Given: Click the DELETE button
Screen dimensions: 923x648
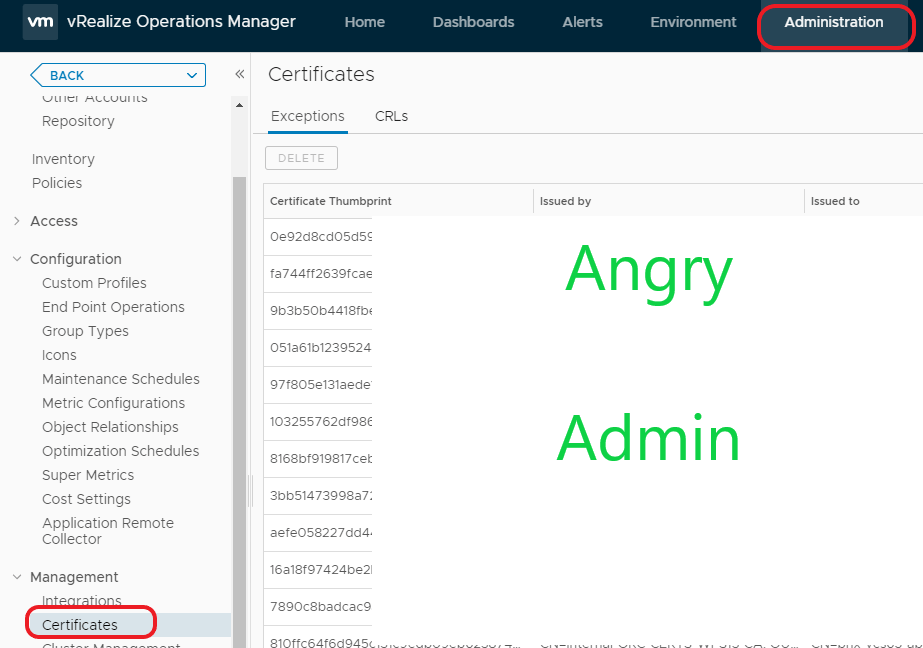Looking at the screenshot, I should [301, 158].
